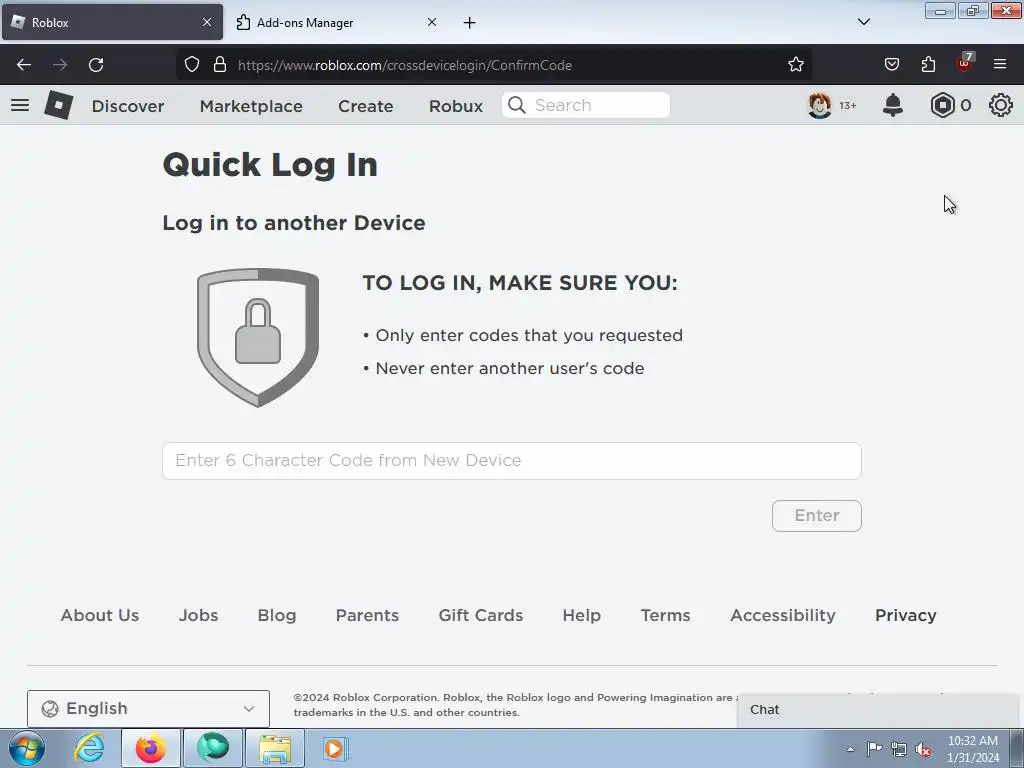Open the Roblox settings gear
The height and width of the screenshot is (768, 1024).
tap(1000, 105)
